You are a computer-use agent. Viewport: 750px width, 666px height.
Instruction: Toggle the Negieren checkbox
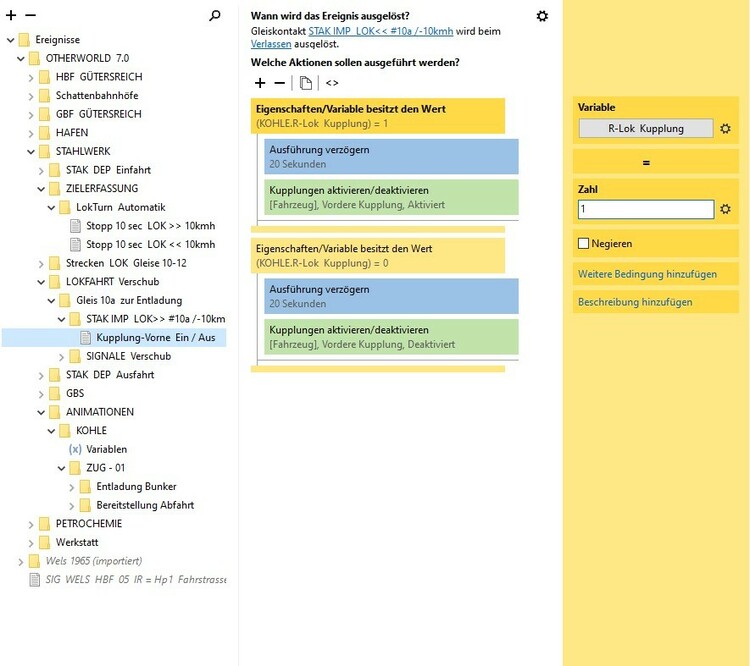pos(584,243)
